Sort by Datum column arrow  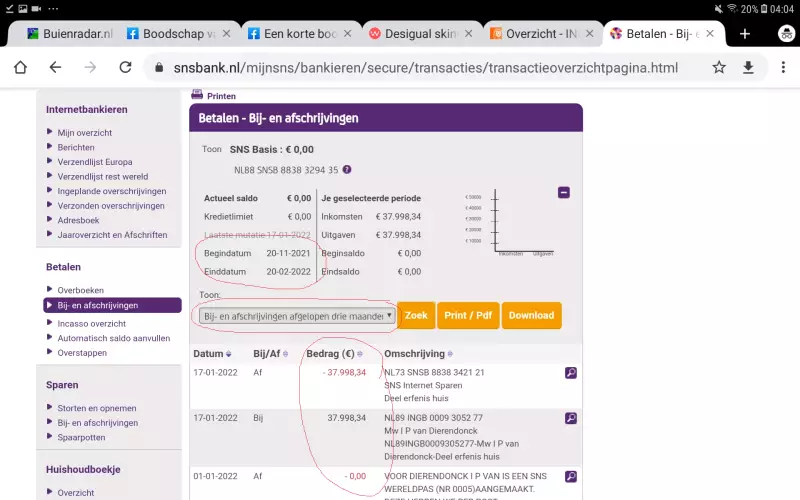tap(229, 354)
